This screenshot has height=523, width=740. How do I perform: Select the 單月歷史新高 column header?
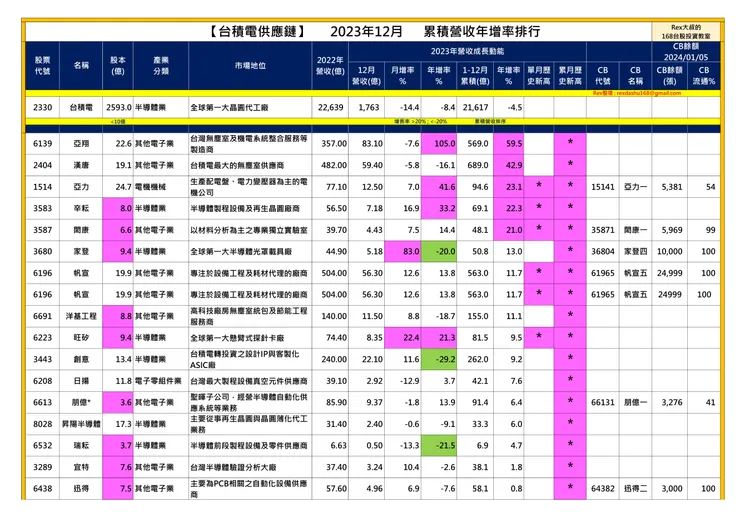(x=538, y=76)
